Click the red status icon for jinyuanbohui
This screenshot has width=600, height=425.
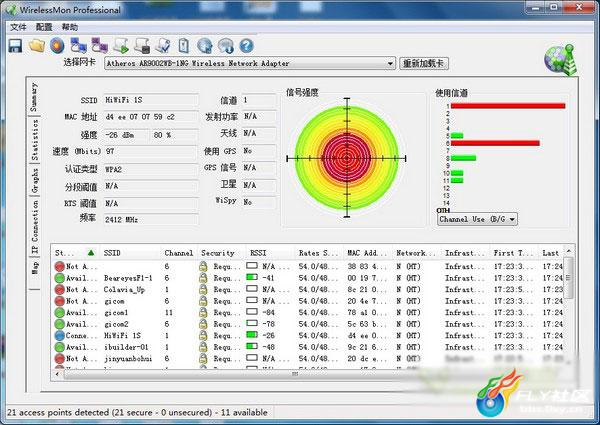[x=59, y=359]
